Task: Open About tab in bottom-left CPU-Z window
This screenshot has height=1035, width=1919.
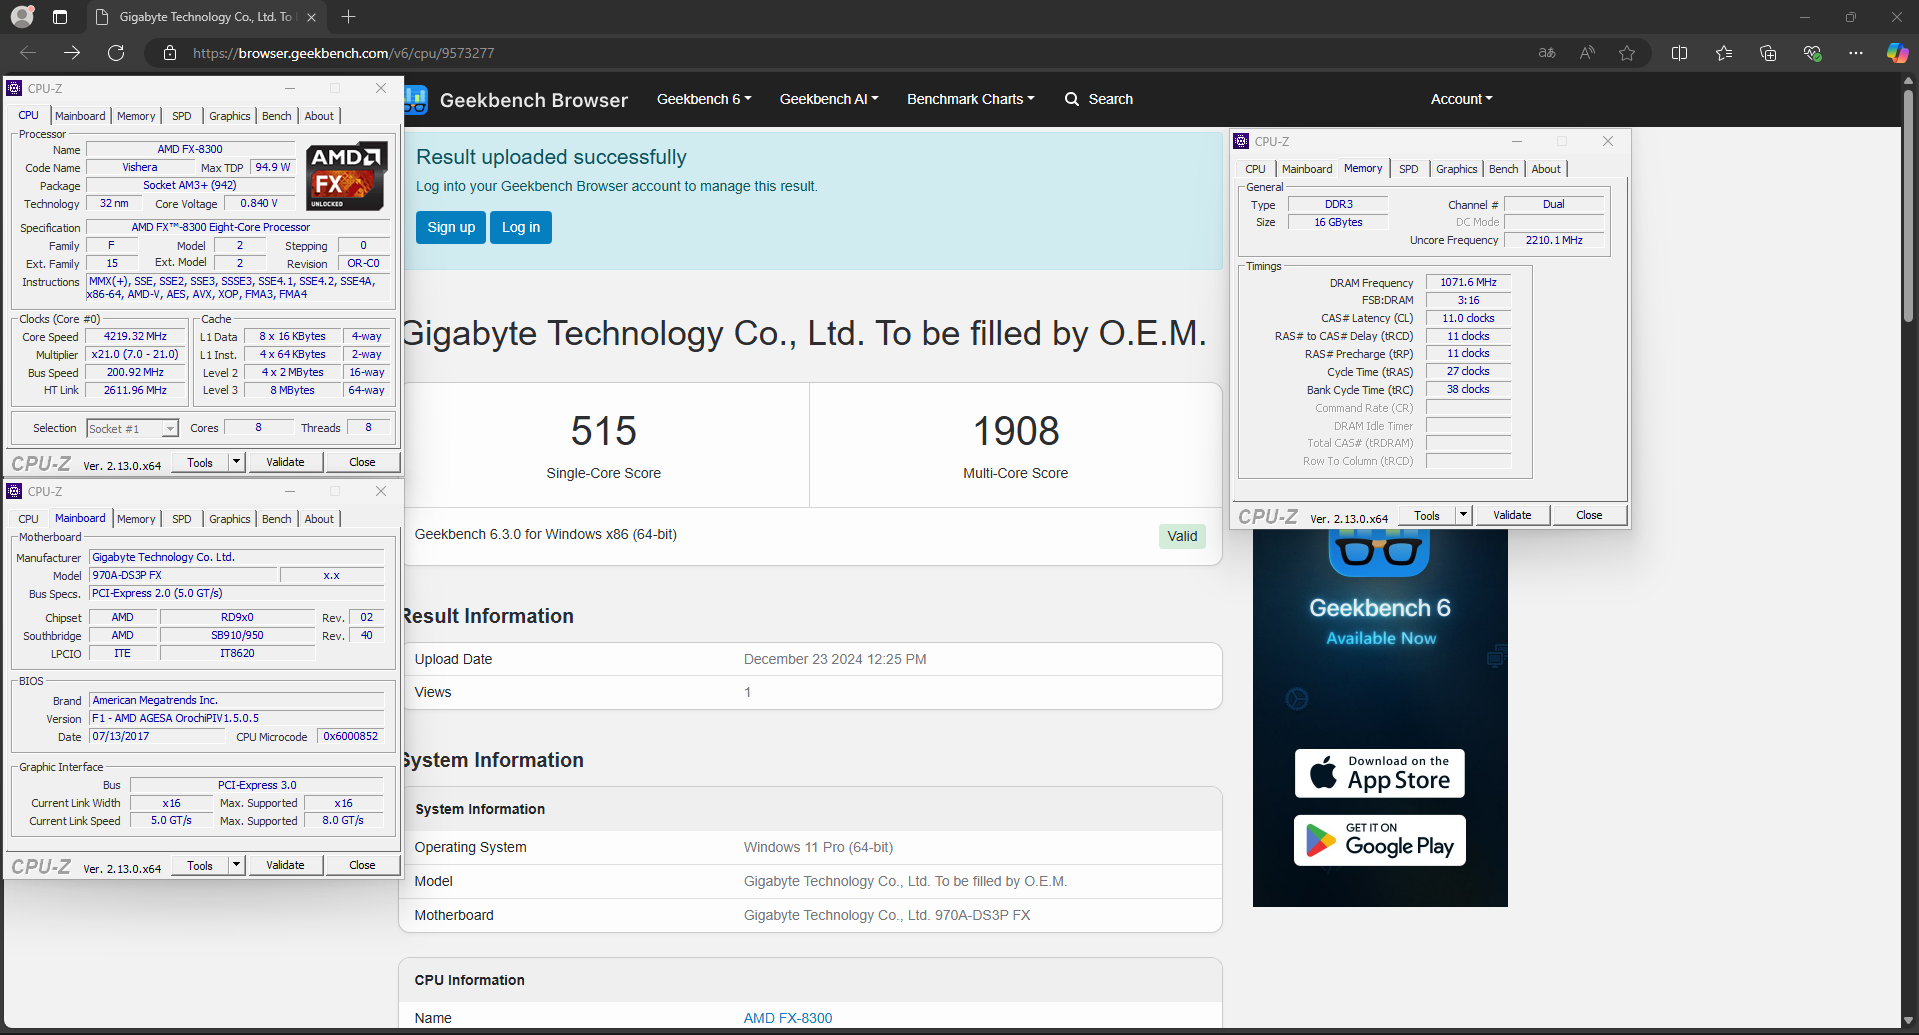Action: tap(319, 519)
